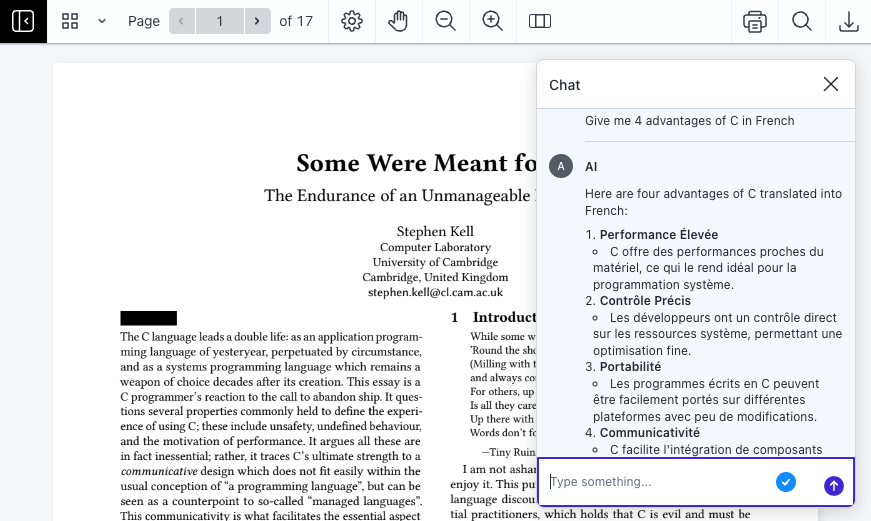
Task: Click the email stephen.kell@cl.cam.ac.uk
Action: click(435, 292)
